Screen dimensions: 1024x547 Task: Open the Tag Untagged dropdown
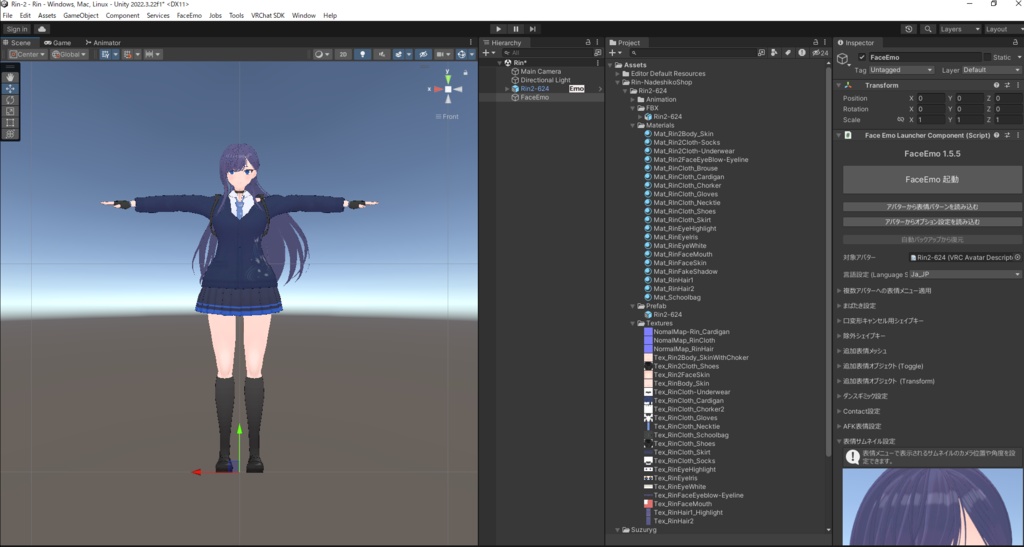click(901, 70)
